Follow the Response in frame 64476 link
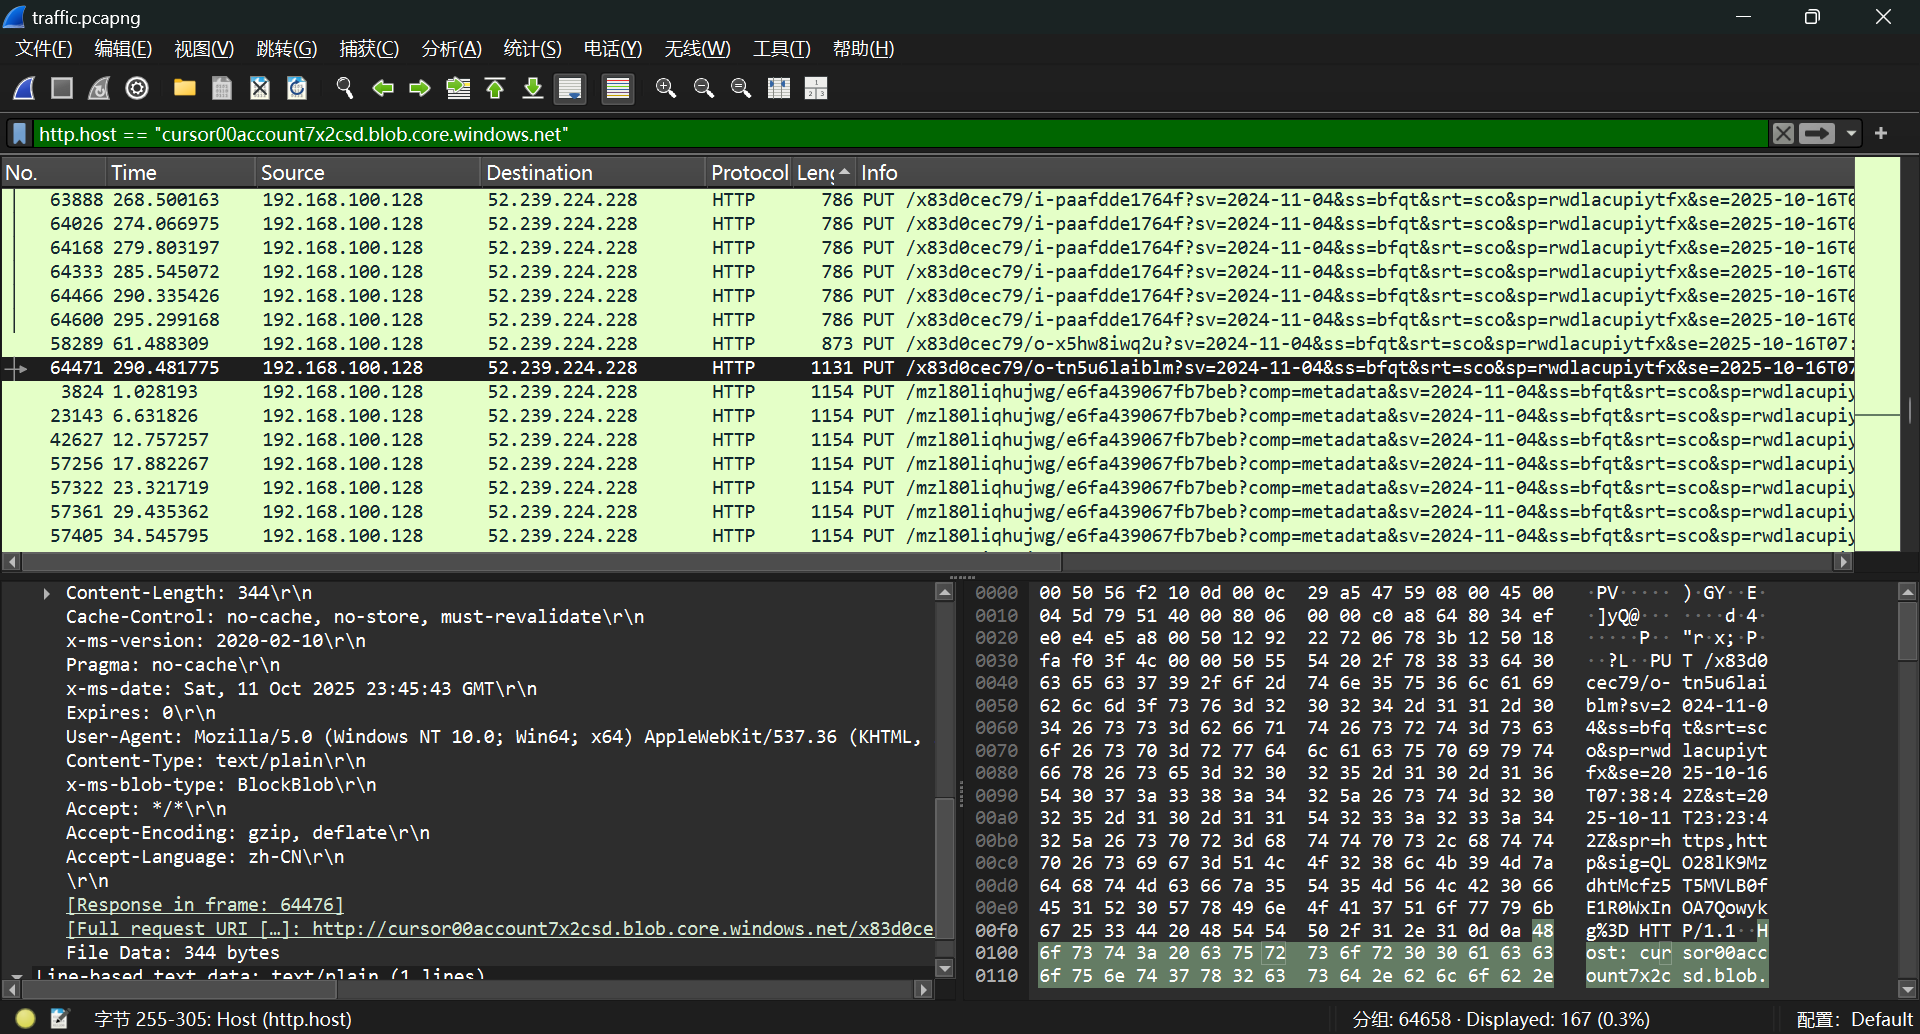This screenshot has width=1920, height=1034. (205, 905)
